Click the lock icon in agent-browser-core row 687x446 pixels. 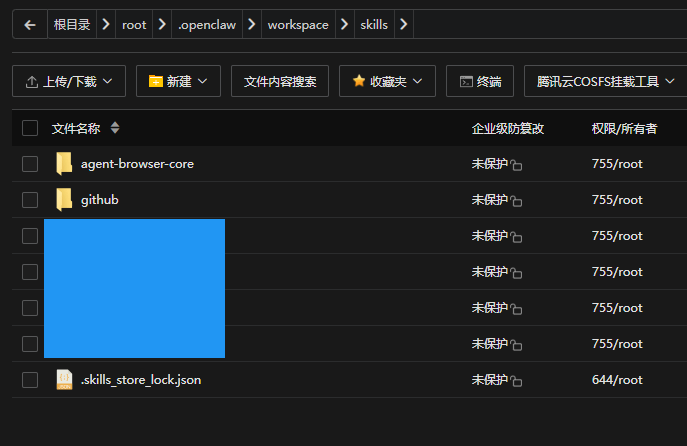coord(517,164)
